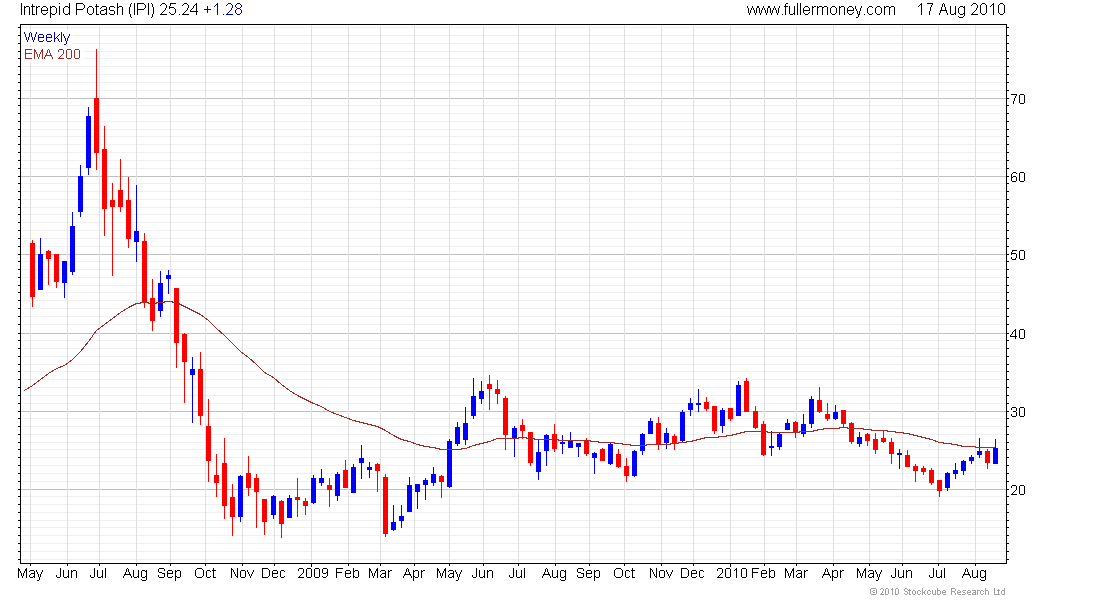The width and height of the screenshot is (1100, 600).
Task: Click the 60 price axis label
Action: pyautogui.click(x=1017, y=178)
